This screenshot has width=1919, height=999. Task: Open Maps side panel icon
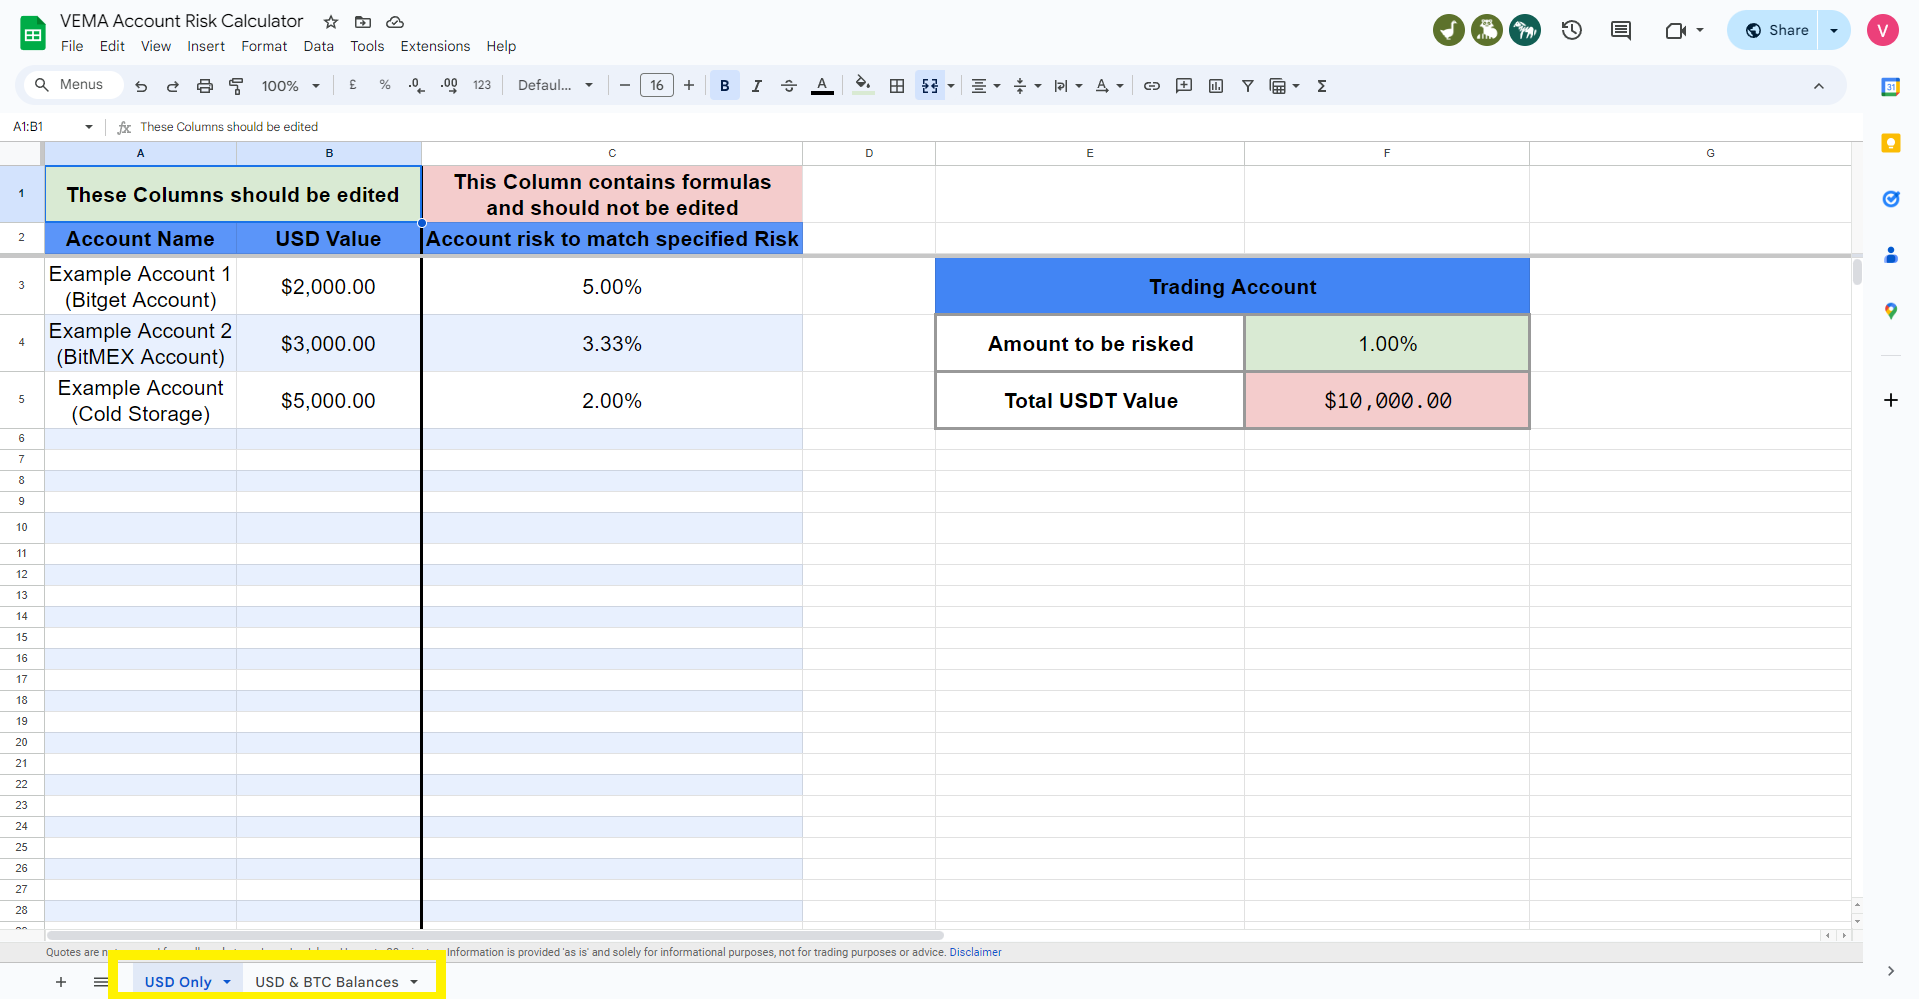point(1890,311)
